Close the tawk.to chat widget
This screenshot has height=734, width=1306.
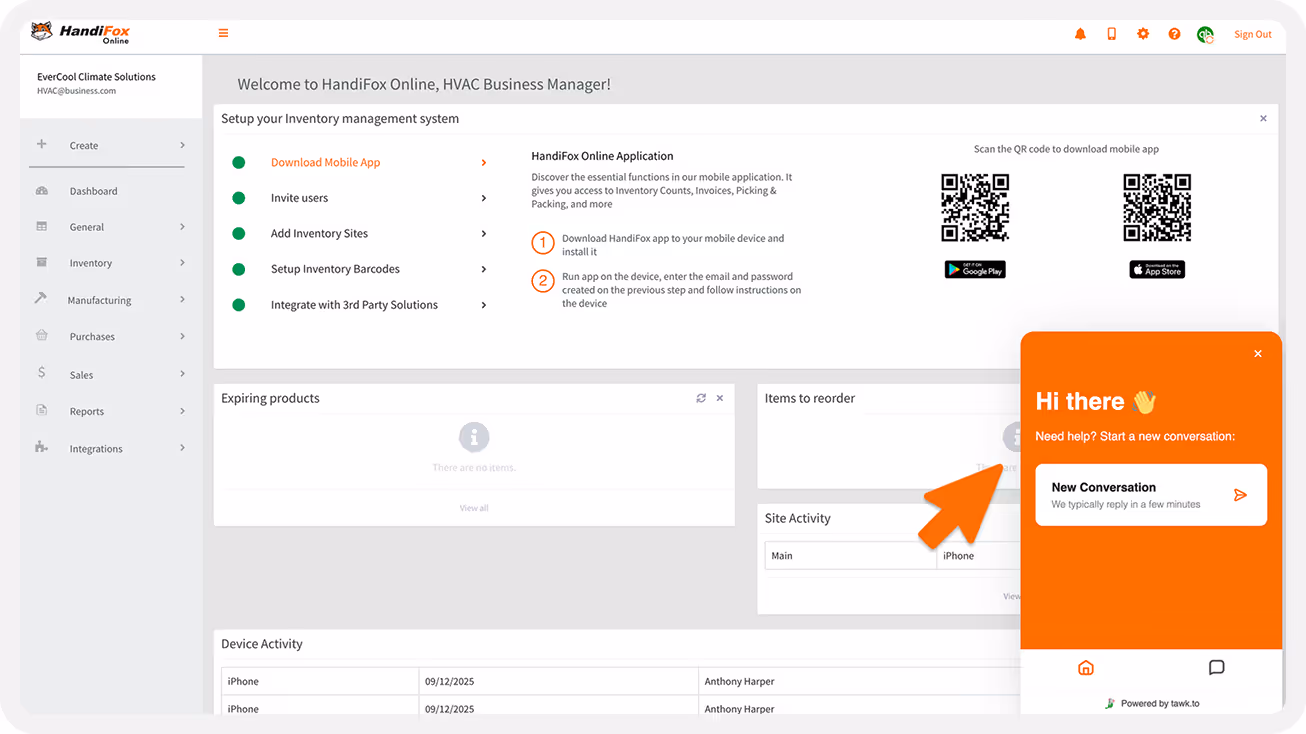[x=1258, y=354]
